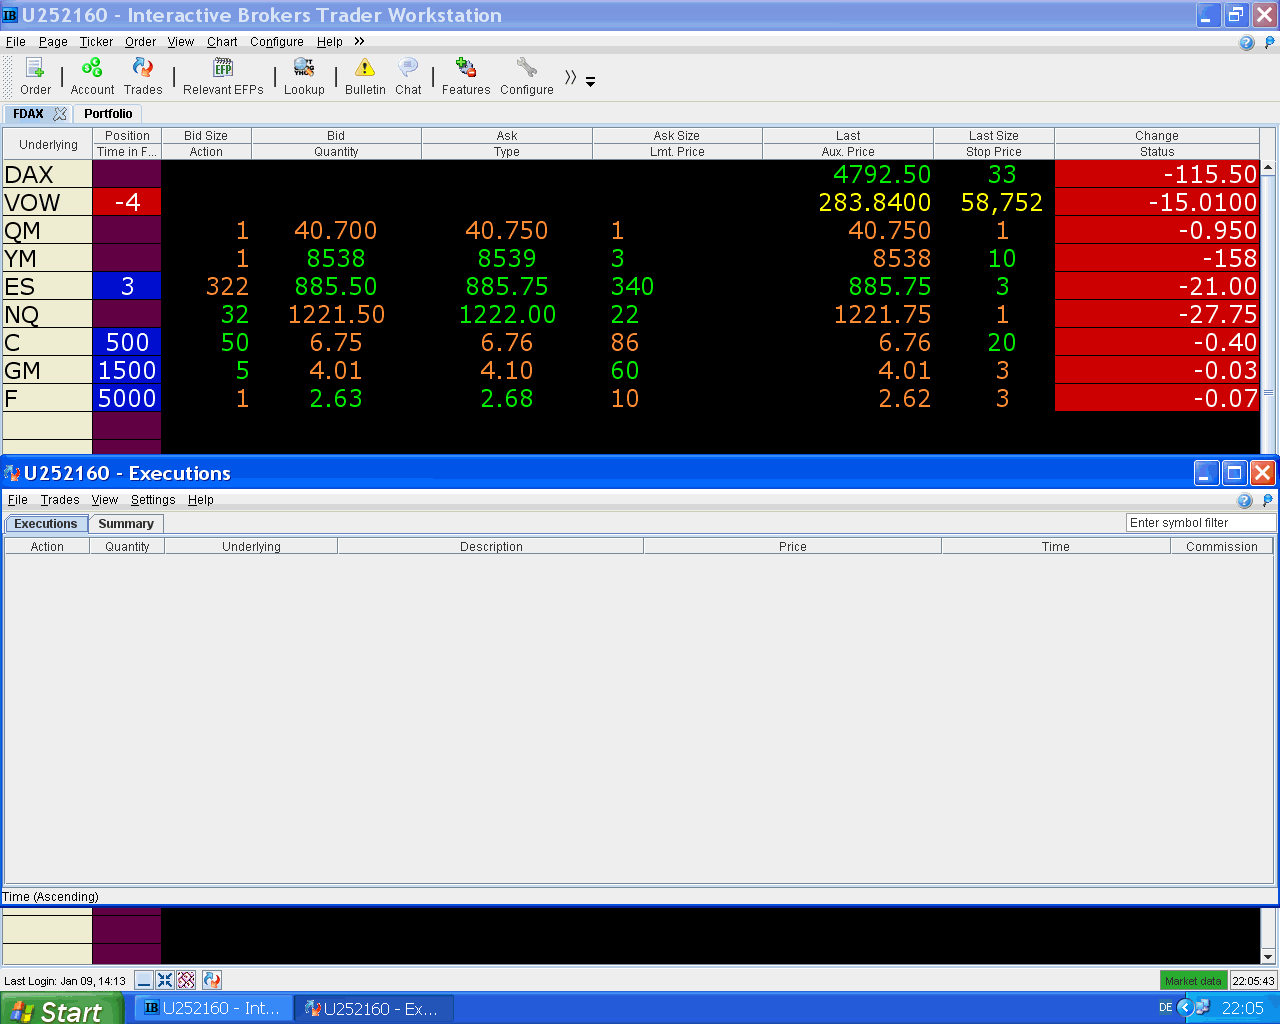Sort executions by Time column header
This screenshot has height=1024, width=1280.
pos(1055,547)
